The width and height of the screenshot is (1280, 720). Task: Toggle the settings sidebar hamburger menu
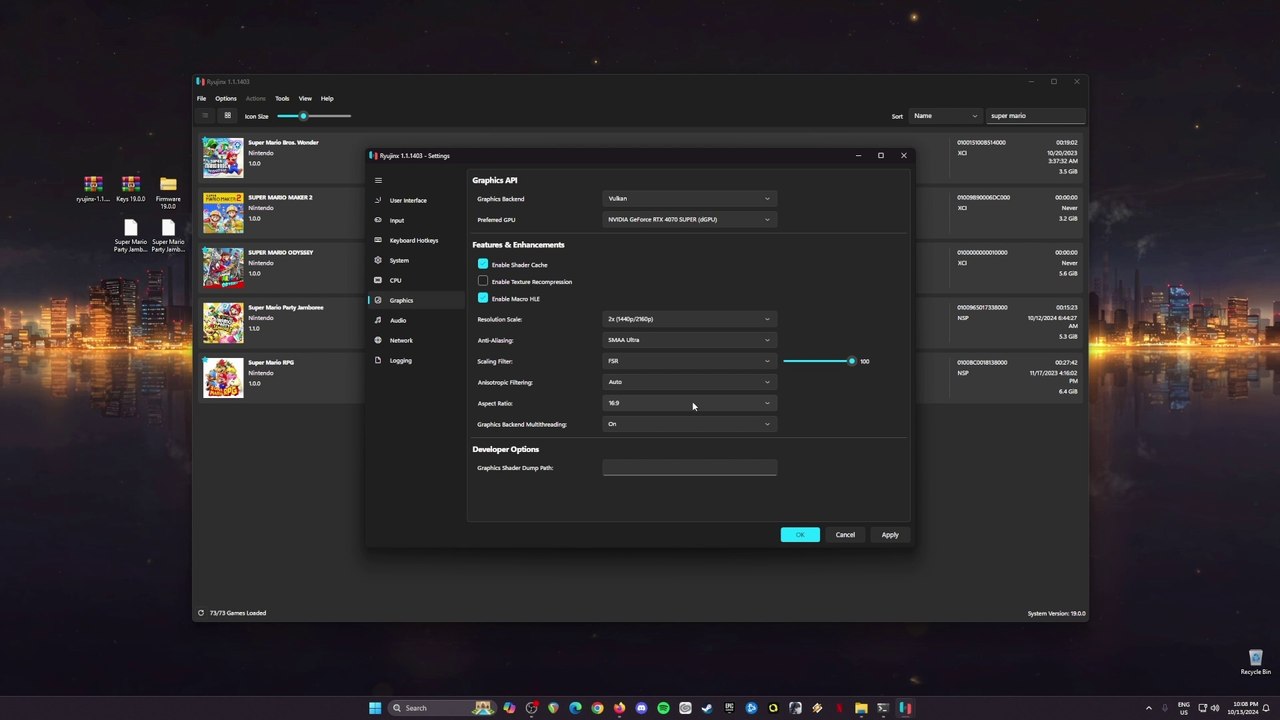[378, 180]
